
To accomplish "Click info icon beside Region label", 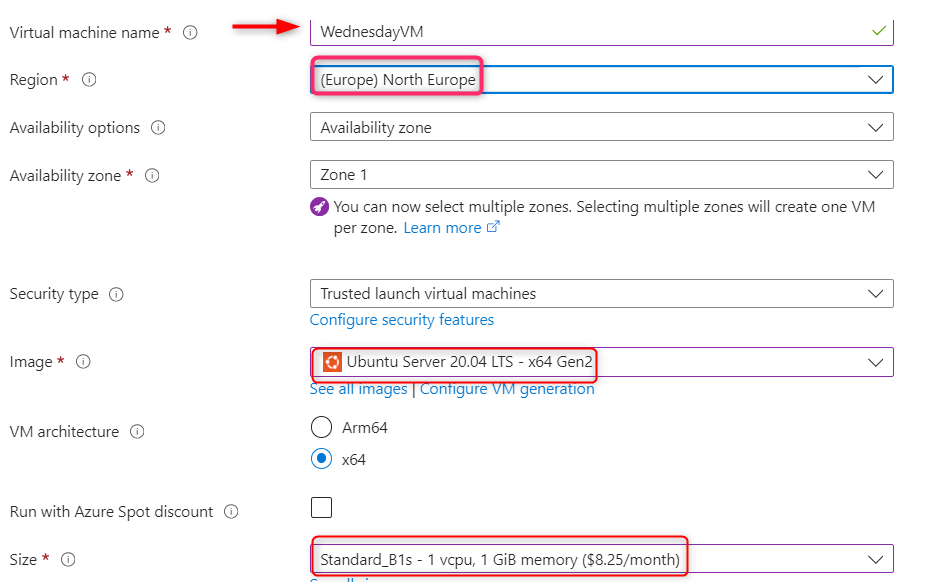I will (89, 80).
